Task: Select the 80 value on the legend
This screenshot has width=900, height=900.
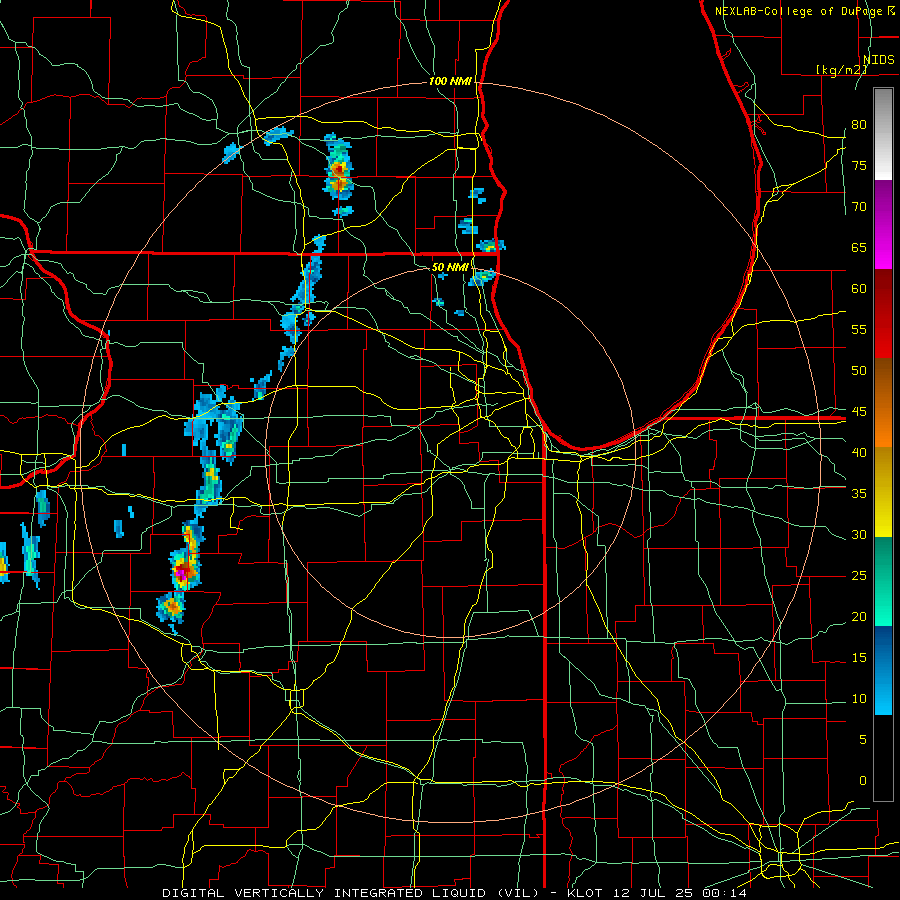Action: [859, 125]
